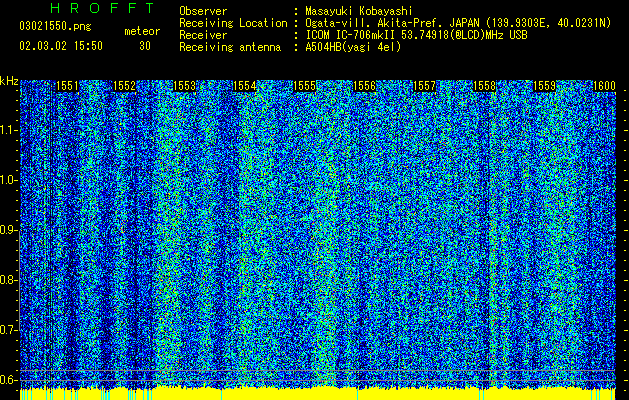
Task: Click the Receiving antenna label
Action: coord(230,47)
